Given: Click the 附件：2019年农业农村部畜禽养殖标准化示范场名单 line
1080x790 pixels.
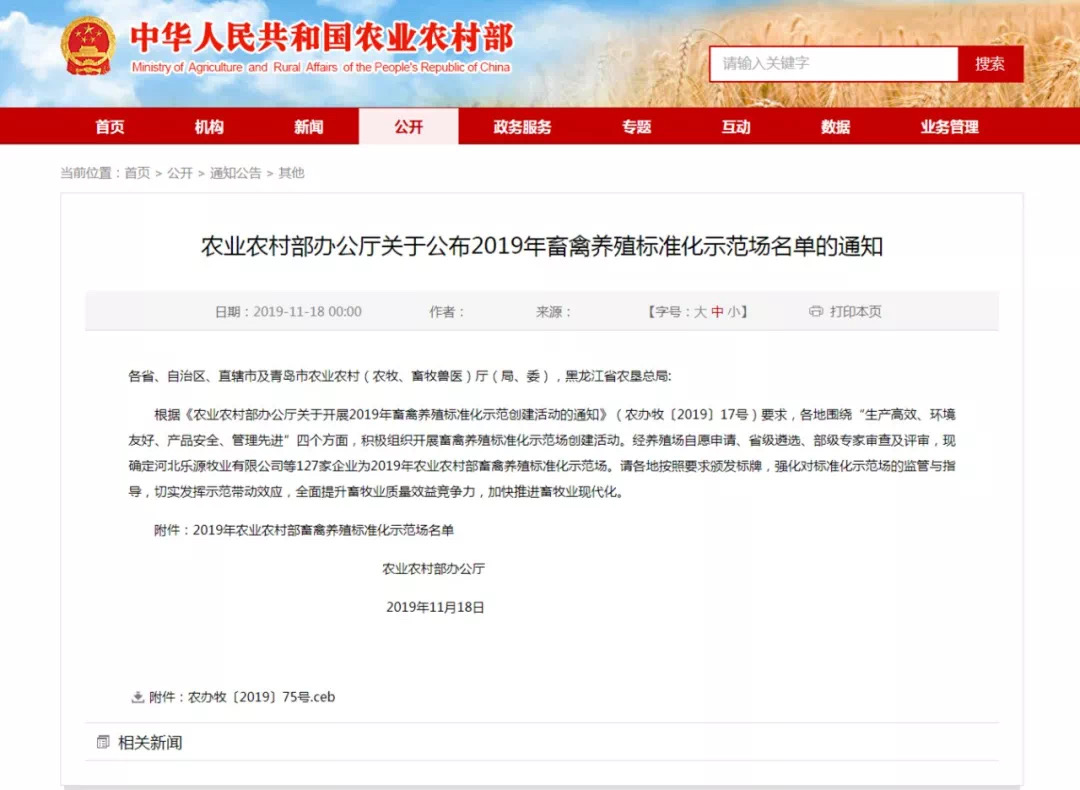Looking at the screenshot, I should (x=304, y=530).
